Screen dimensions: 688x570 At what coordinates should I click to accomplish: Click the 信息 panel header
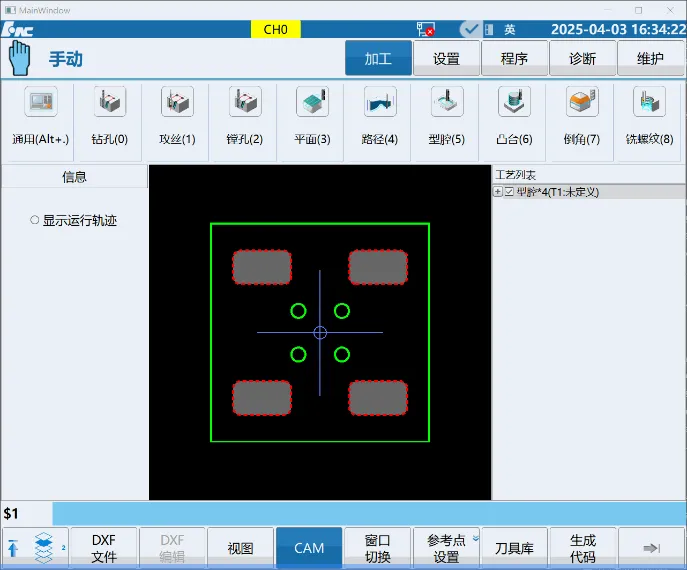click(x=74, y=177)
